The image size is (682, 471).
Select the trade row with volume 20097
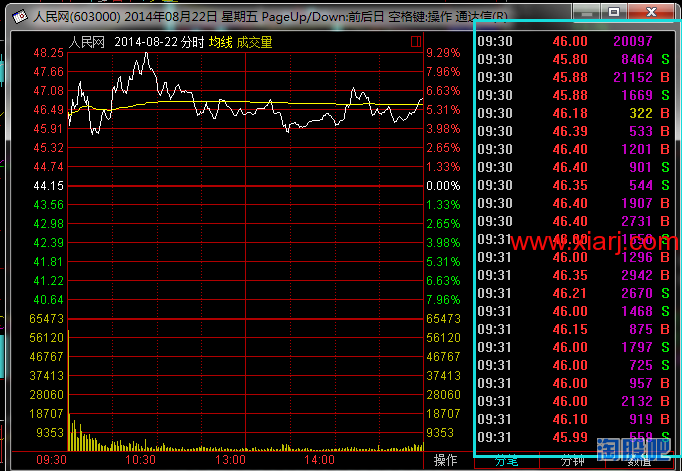[x=574, y=41]
